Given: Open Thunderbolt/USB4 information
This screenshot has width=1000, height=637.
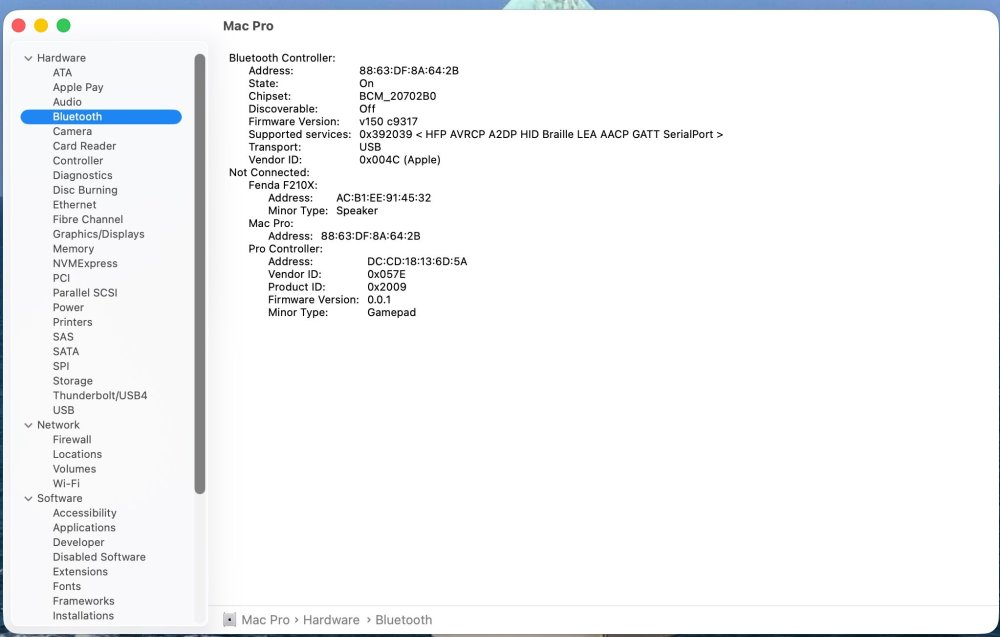Looking at the screenshot, I should 100,395.
